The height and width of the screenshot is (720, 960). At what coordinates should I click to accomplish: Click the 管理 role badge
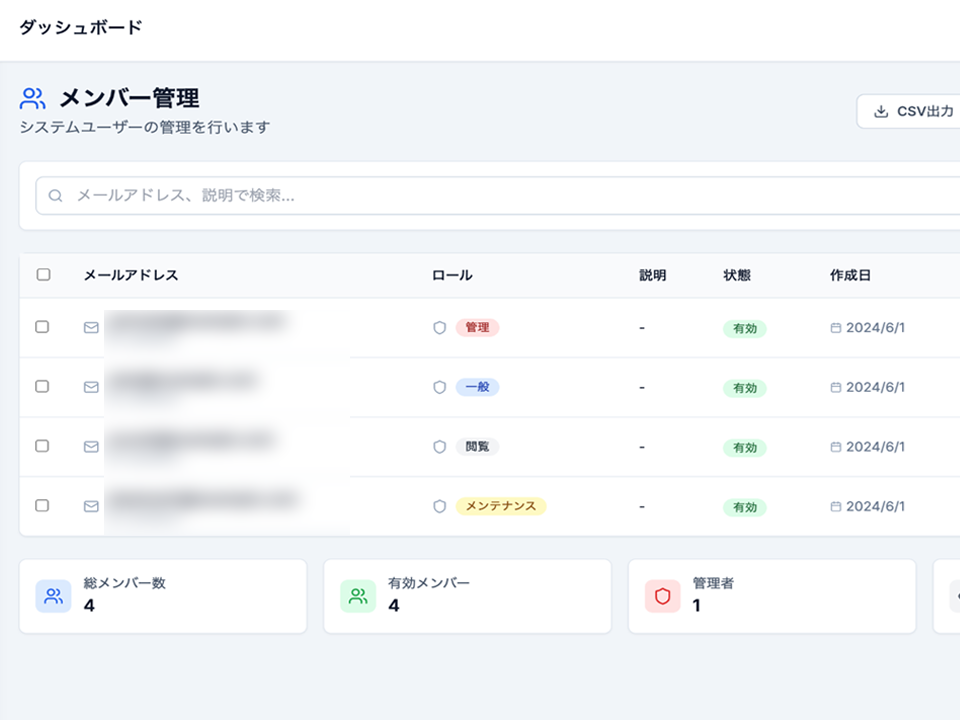pos(477,327)
